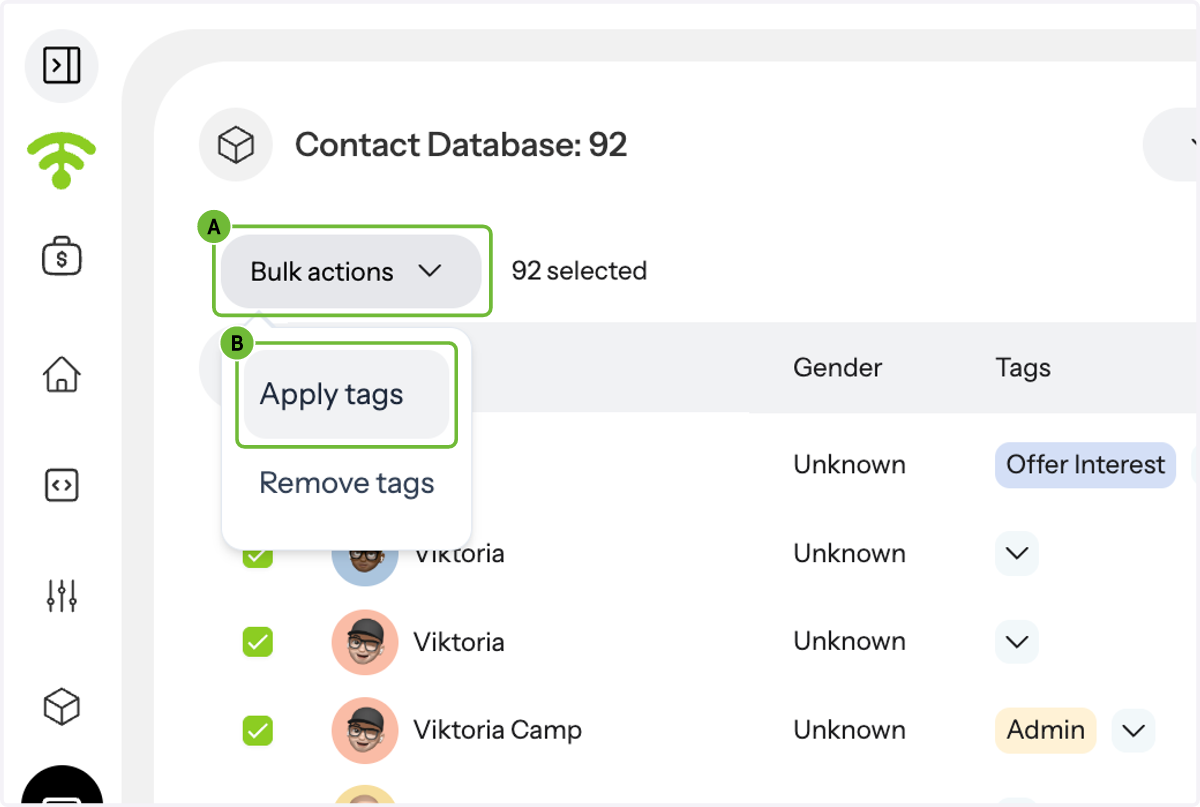The width and height of the screenshot is (1200, 807).
Task: Click the Tags column header
Action: [x=1023, y=368]
